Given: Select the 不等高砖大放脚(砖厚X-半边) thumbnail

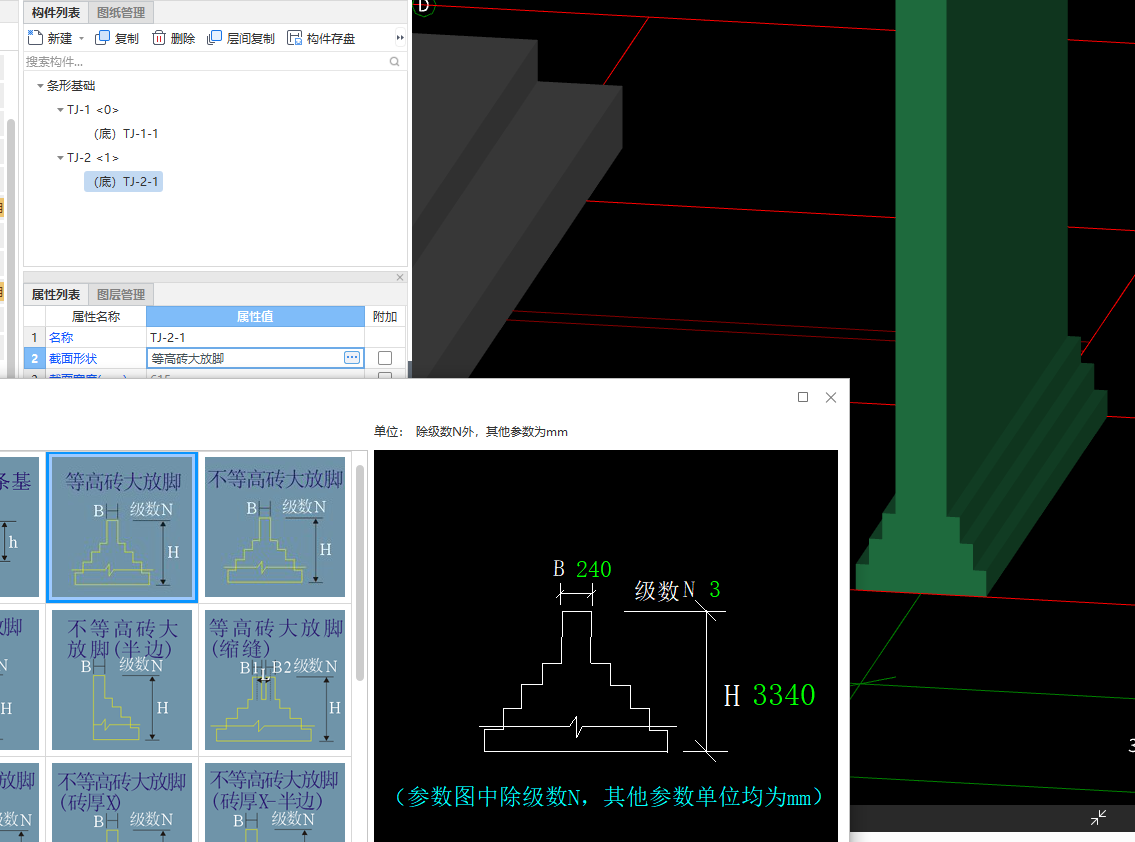Looking at the screenshot, I should pos(275,802).
